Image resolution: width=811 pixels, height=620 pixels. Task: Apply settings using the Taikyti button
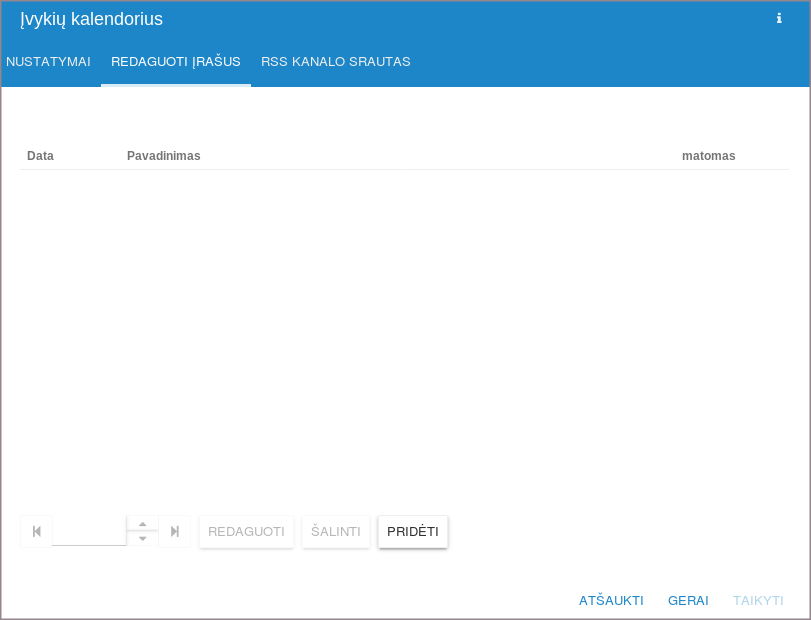[758, 601]
